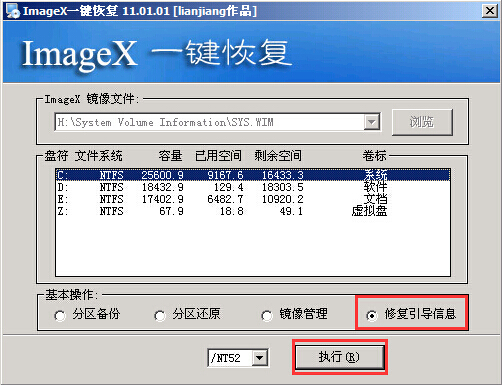Open the image file path dropdown arrow

[372, 122]
